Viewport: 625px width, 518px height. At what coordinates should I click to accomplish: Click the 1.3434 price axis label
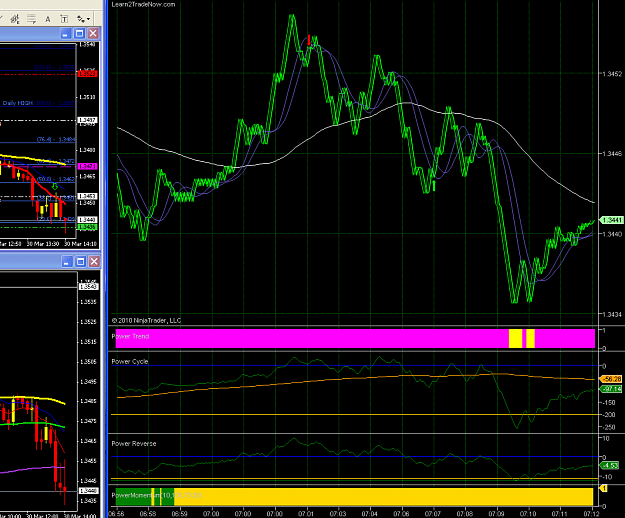(x=612, y=314)
